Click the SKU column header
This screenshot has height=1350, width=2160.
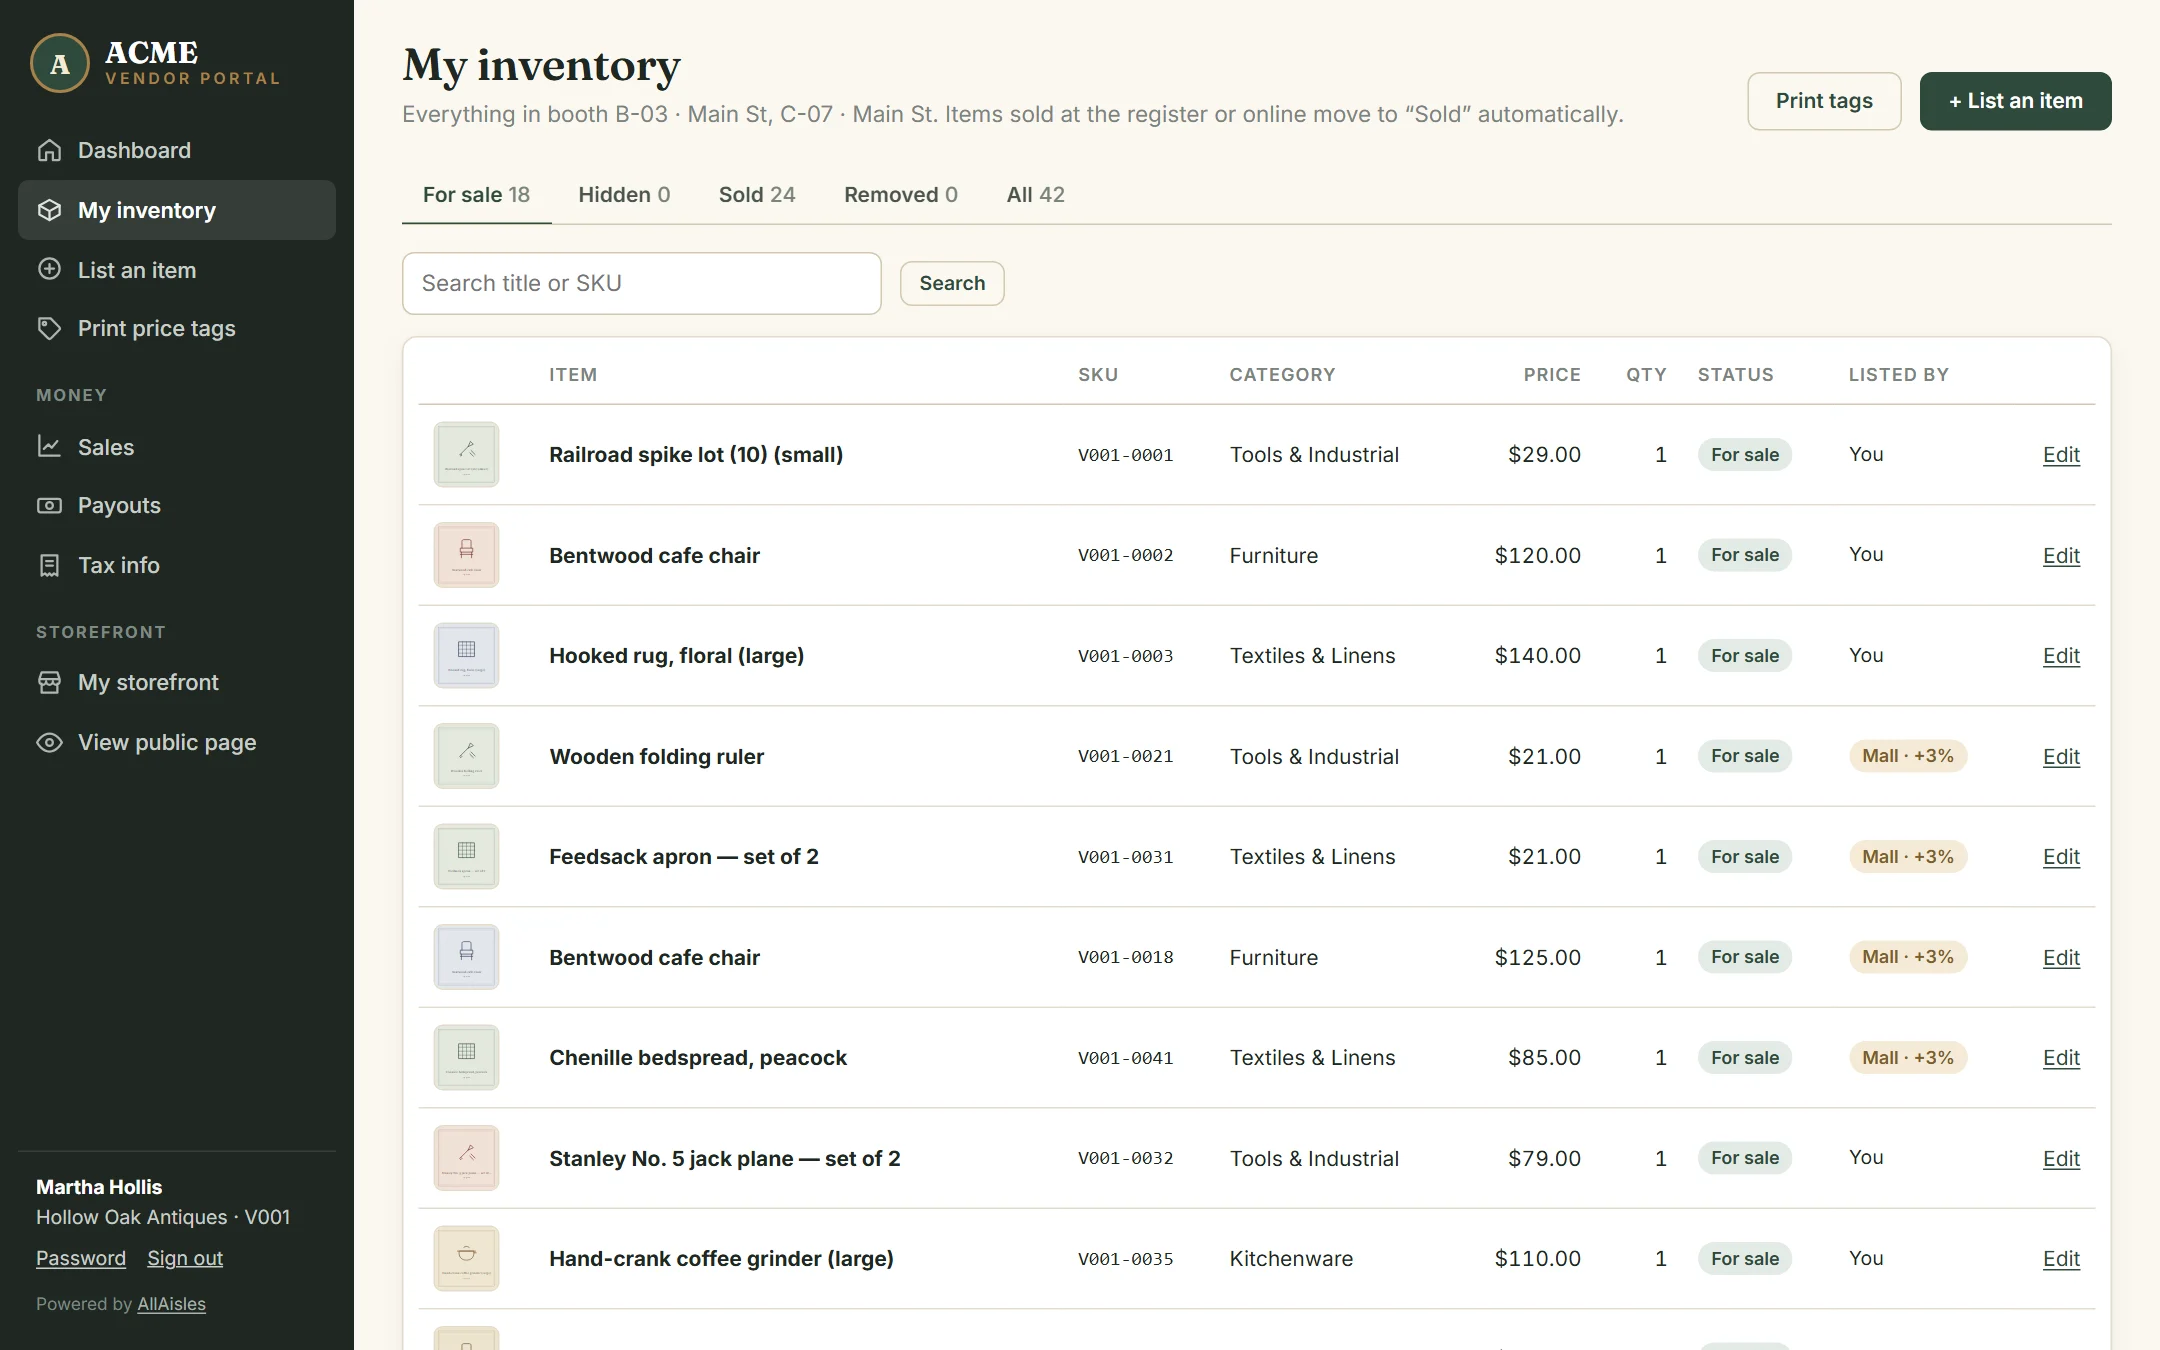1098,374
